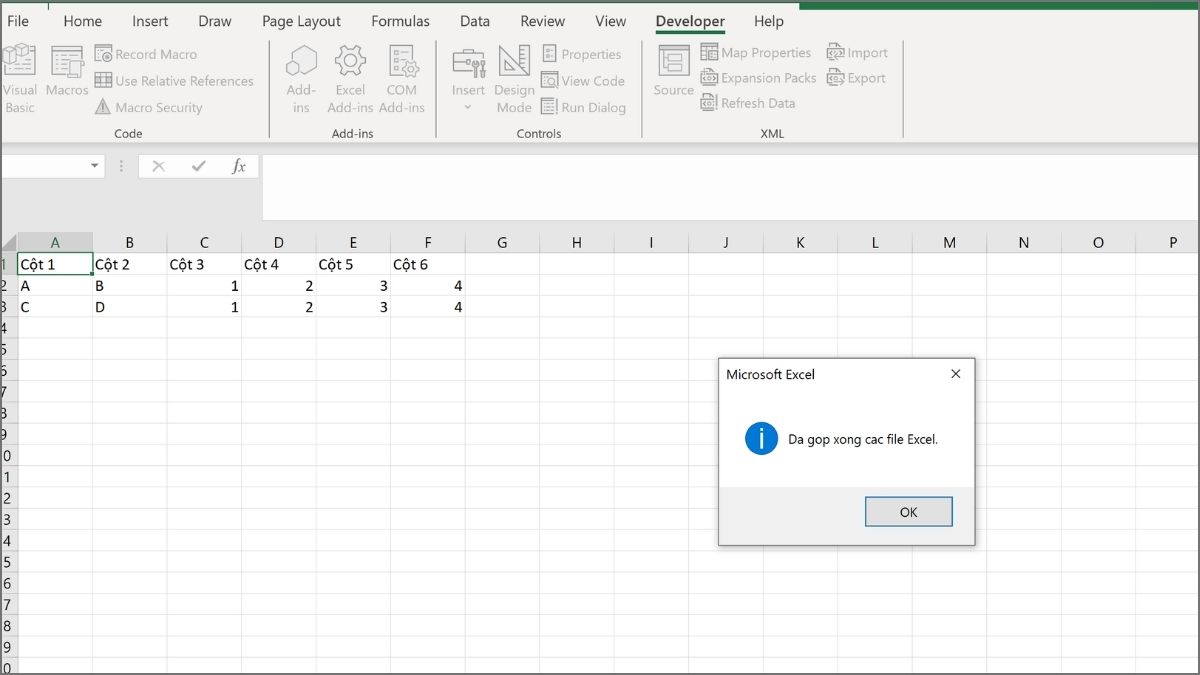Select the cell containing Cột 5

click(x=353, y=264)
